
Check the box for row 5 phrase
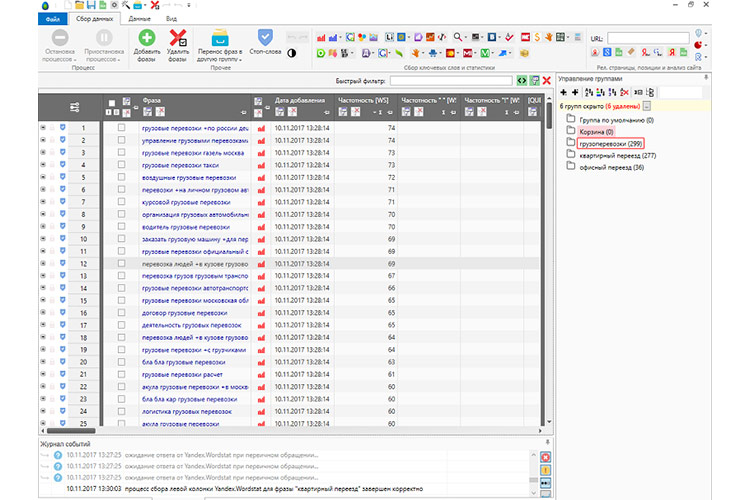click(121, 177)
